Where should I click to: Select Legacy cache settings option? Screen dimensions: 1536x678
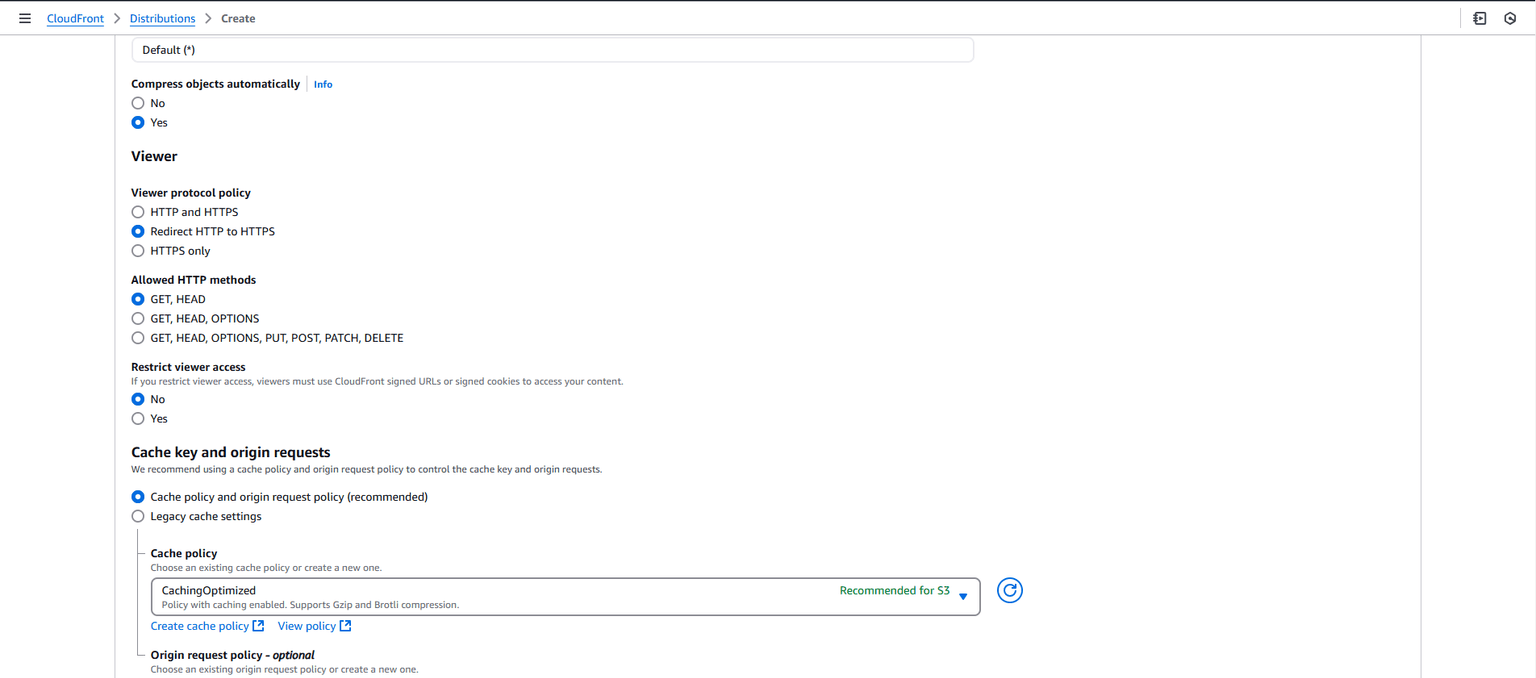[x=138, y=517]
